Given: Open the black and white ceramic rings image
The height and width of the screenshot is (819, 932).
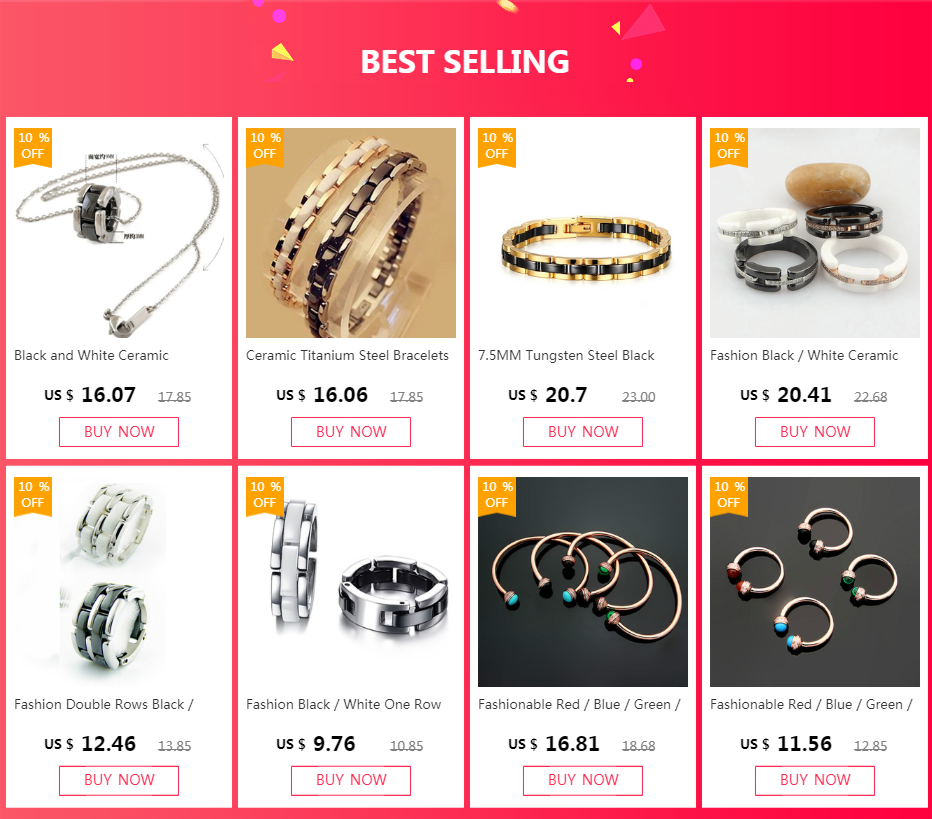Looking at the screenshot, I should [x=815, y=233].
